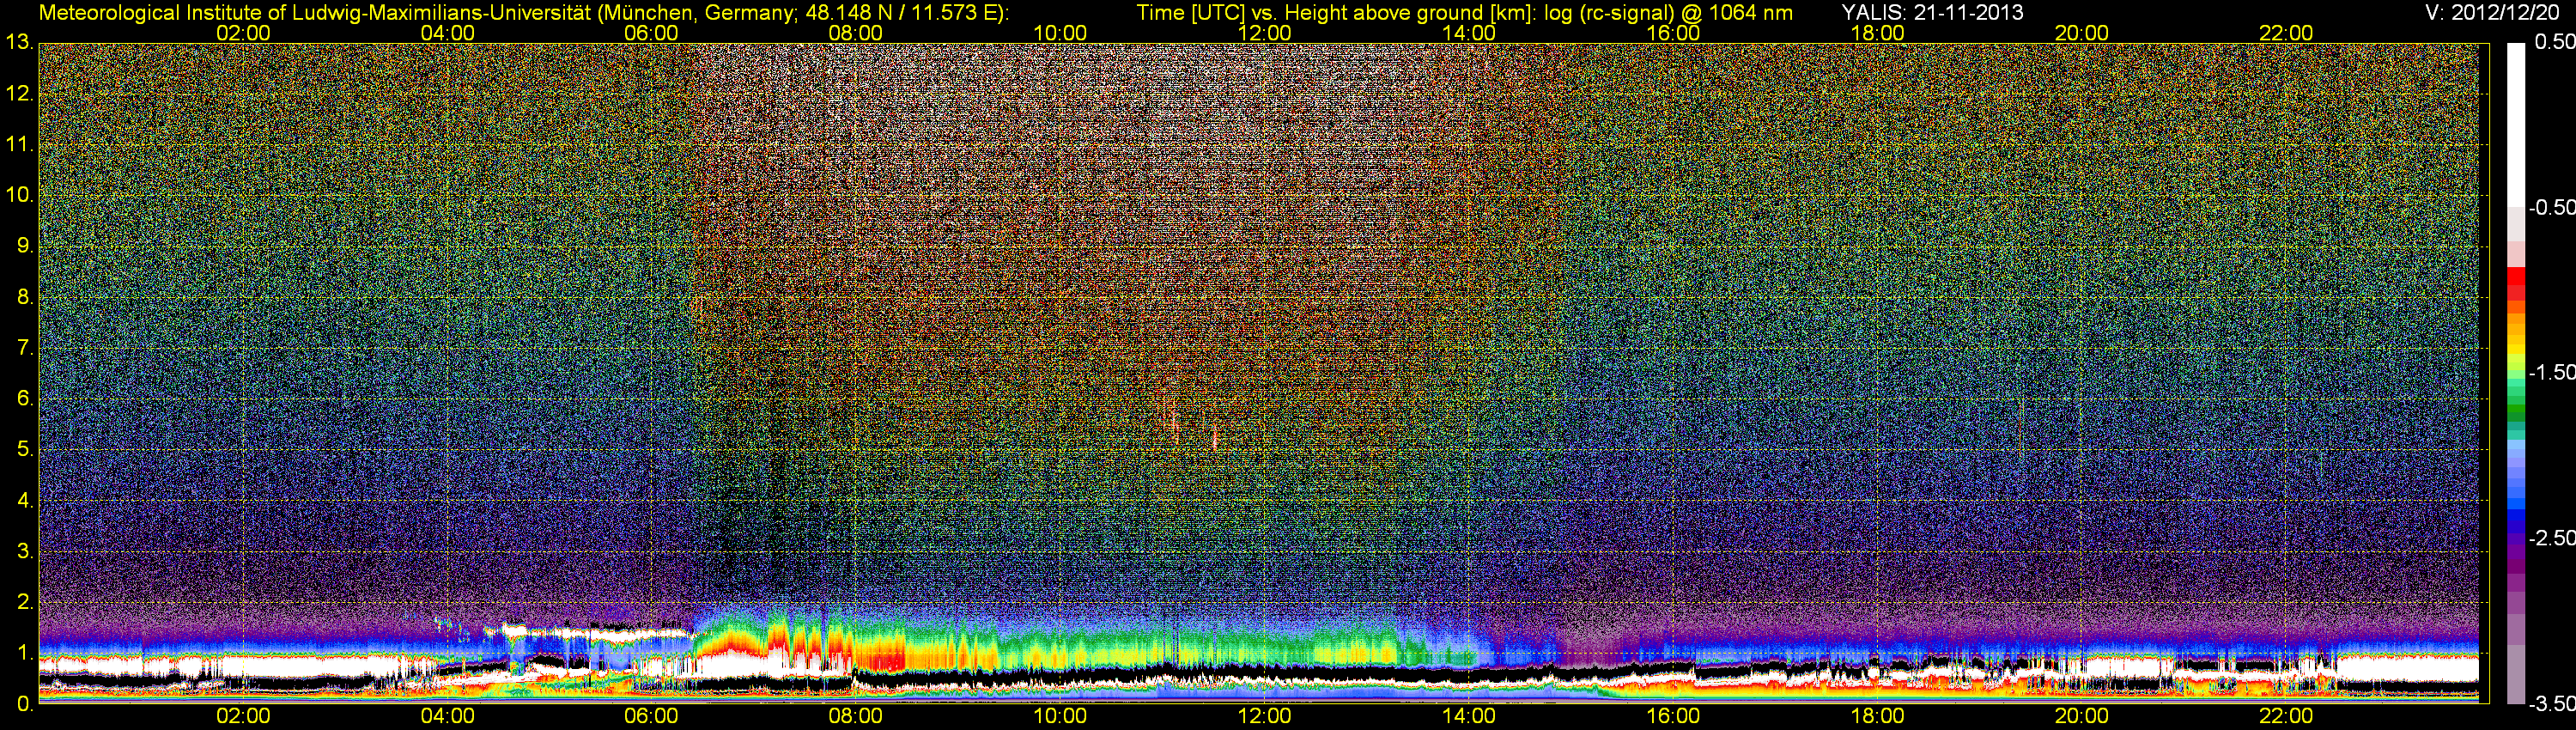Click the '12:00' label on the bottom time axis
2576x730 pixels.
[1264, 717]
